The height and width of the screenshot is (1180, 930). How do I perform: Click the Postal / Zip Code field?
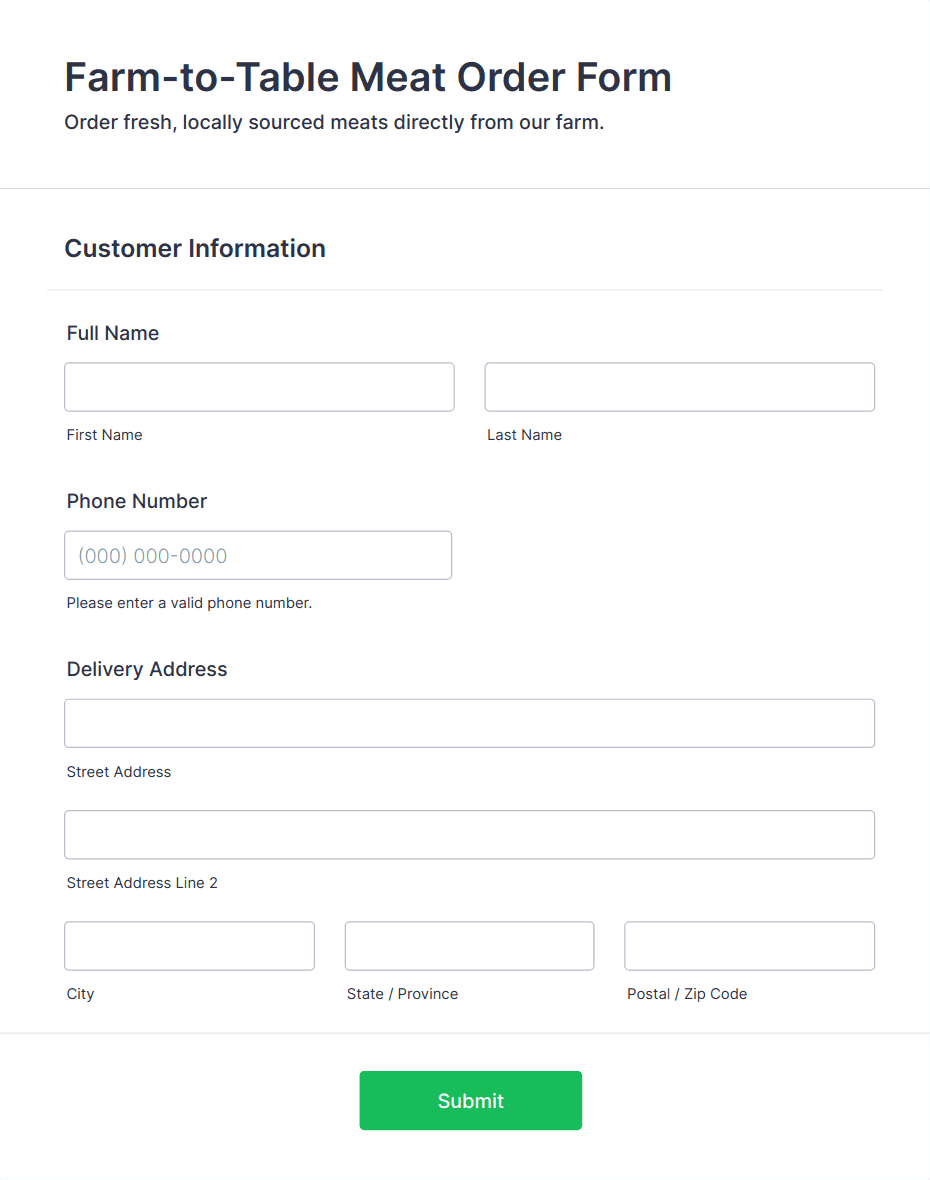(749, 945)
